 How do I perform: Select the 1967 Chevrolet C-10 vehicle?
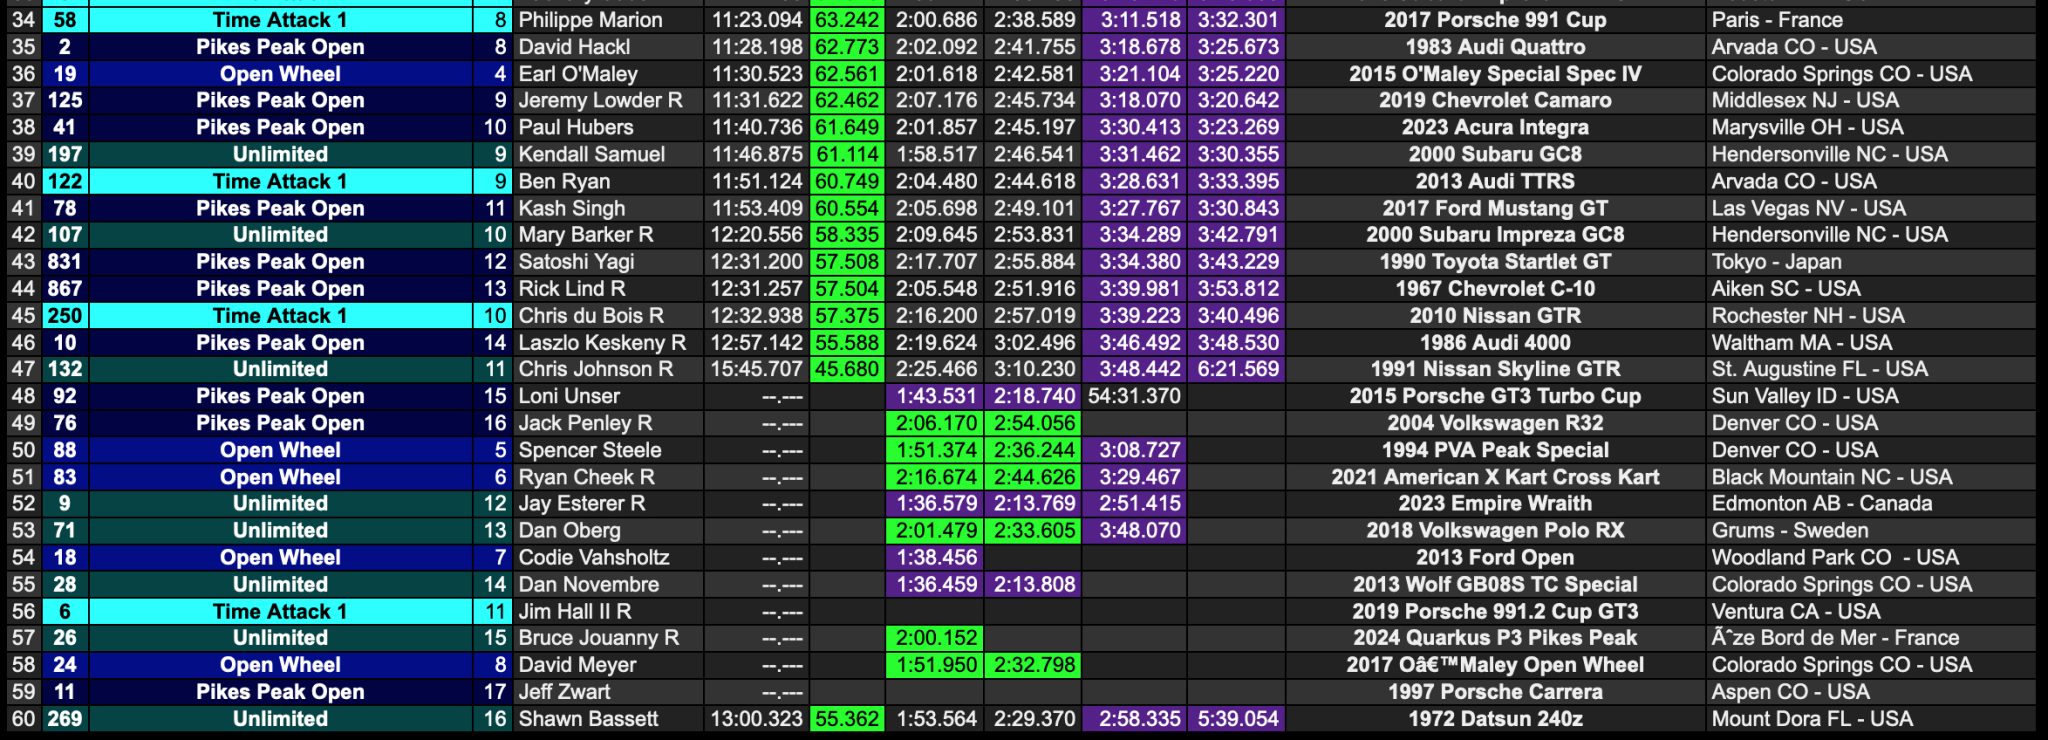(1495, 288)
